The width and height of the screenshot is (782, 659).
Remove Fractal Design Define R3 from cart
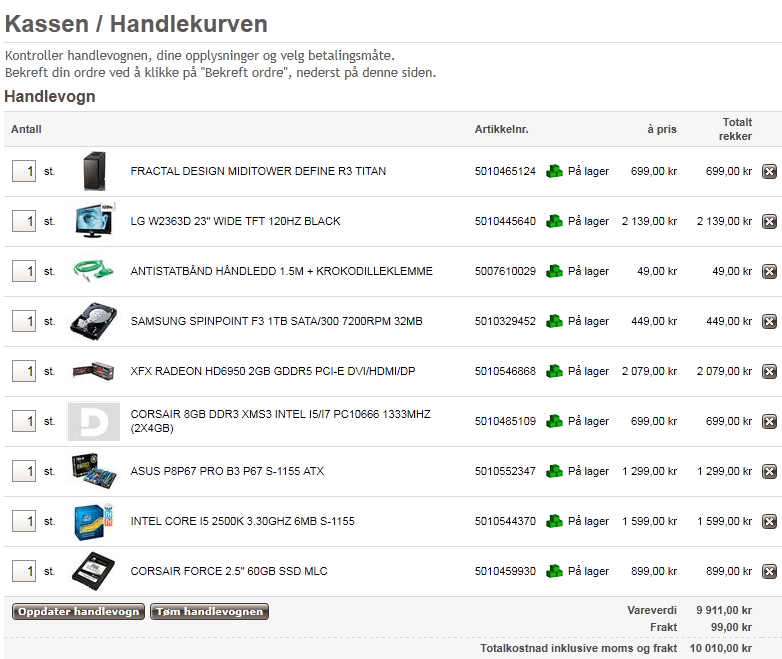769,172
